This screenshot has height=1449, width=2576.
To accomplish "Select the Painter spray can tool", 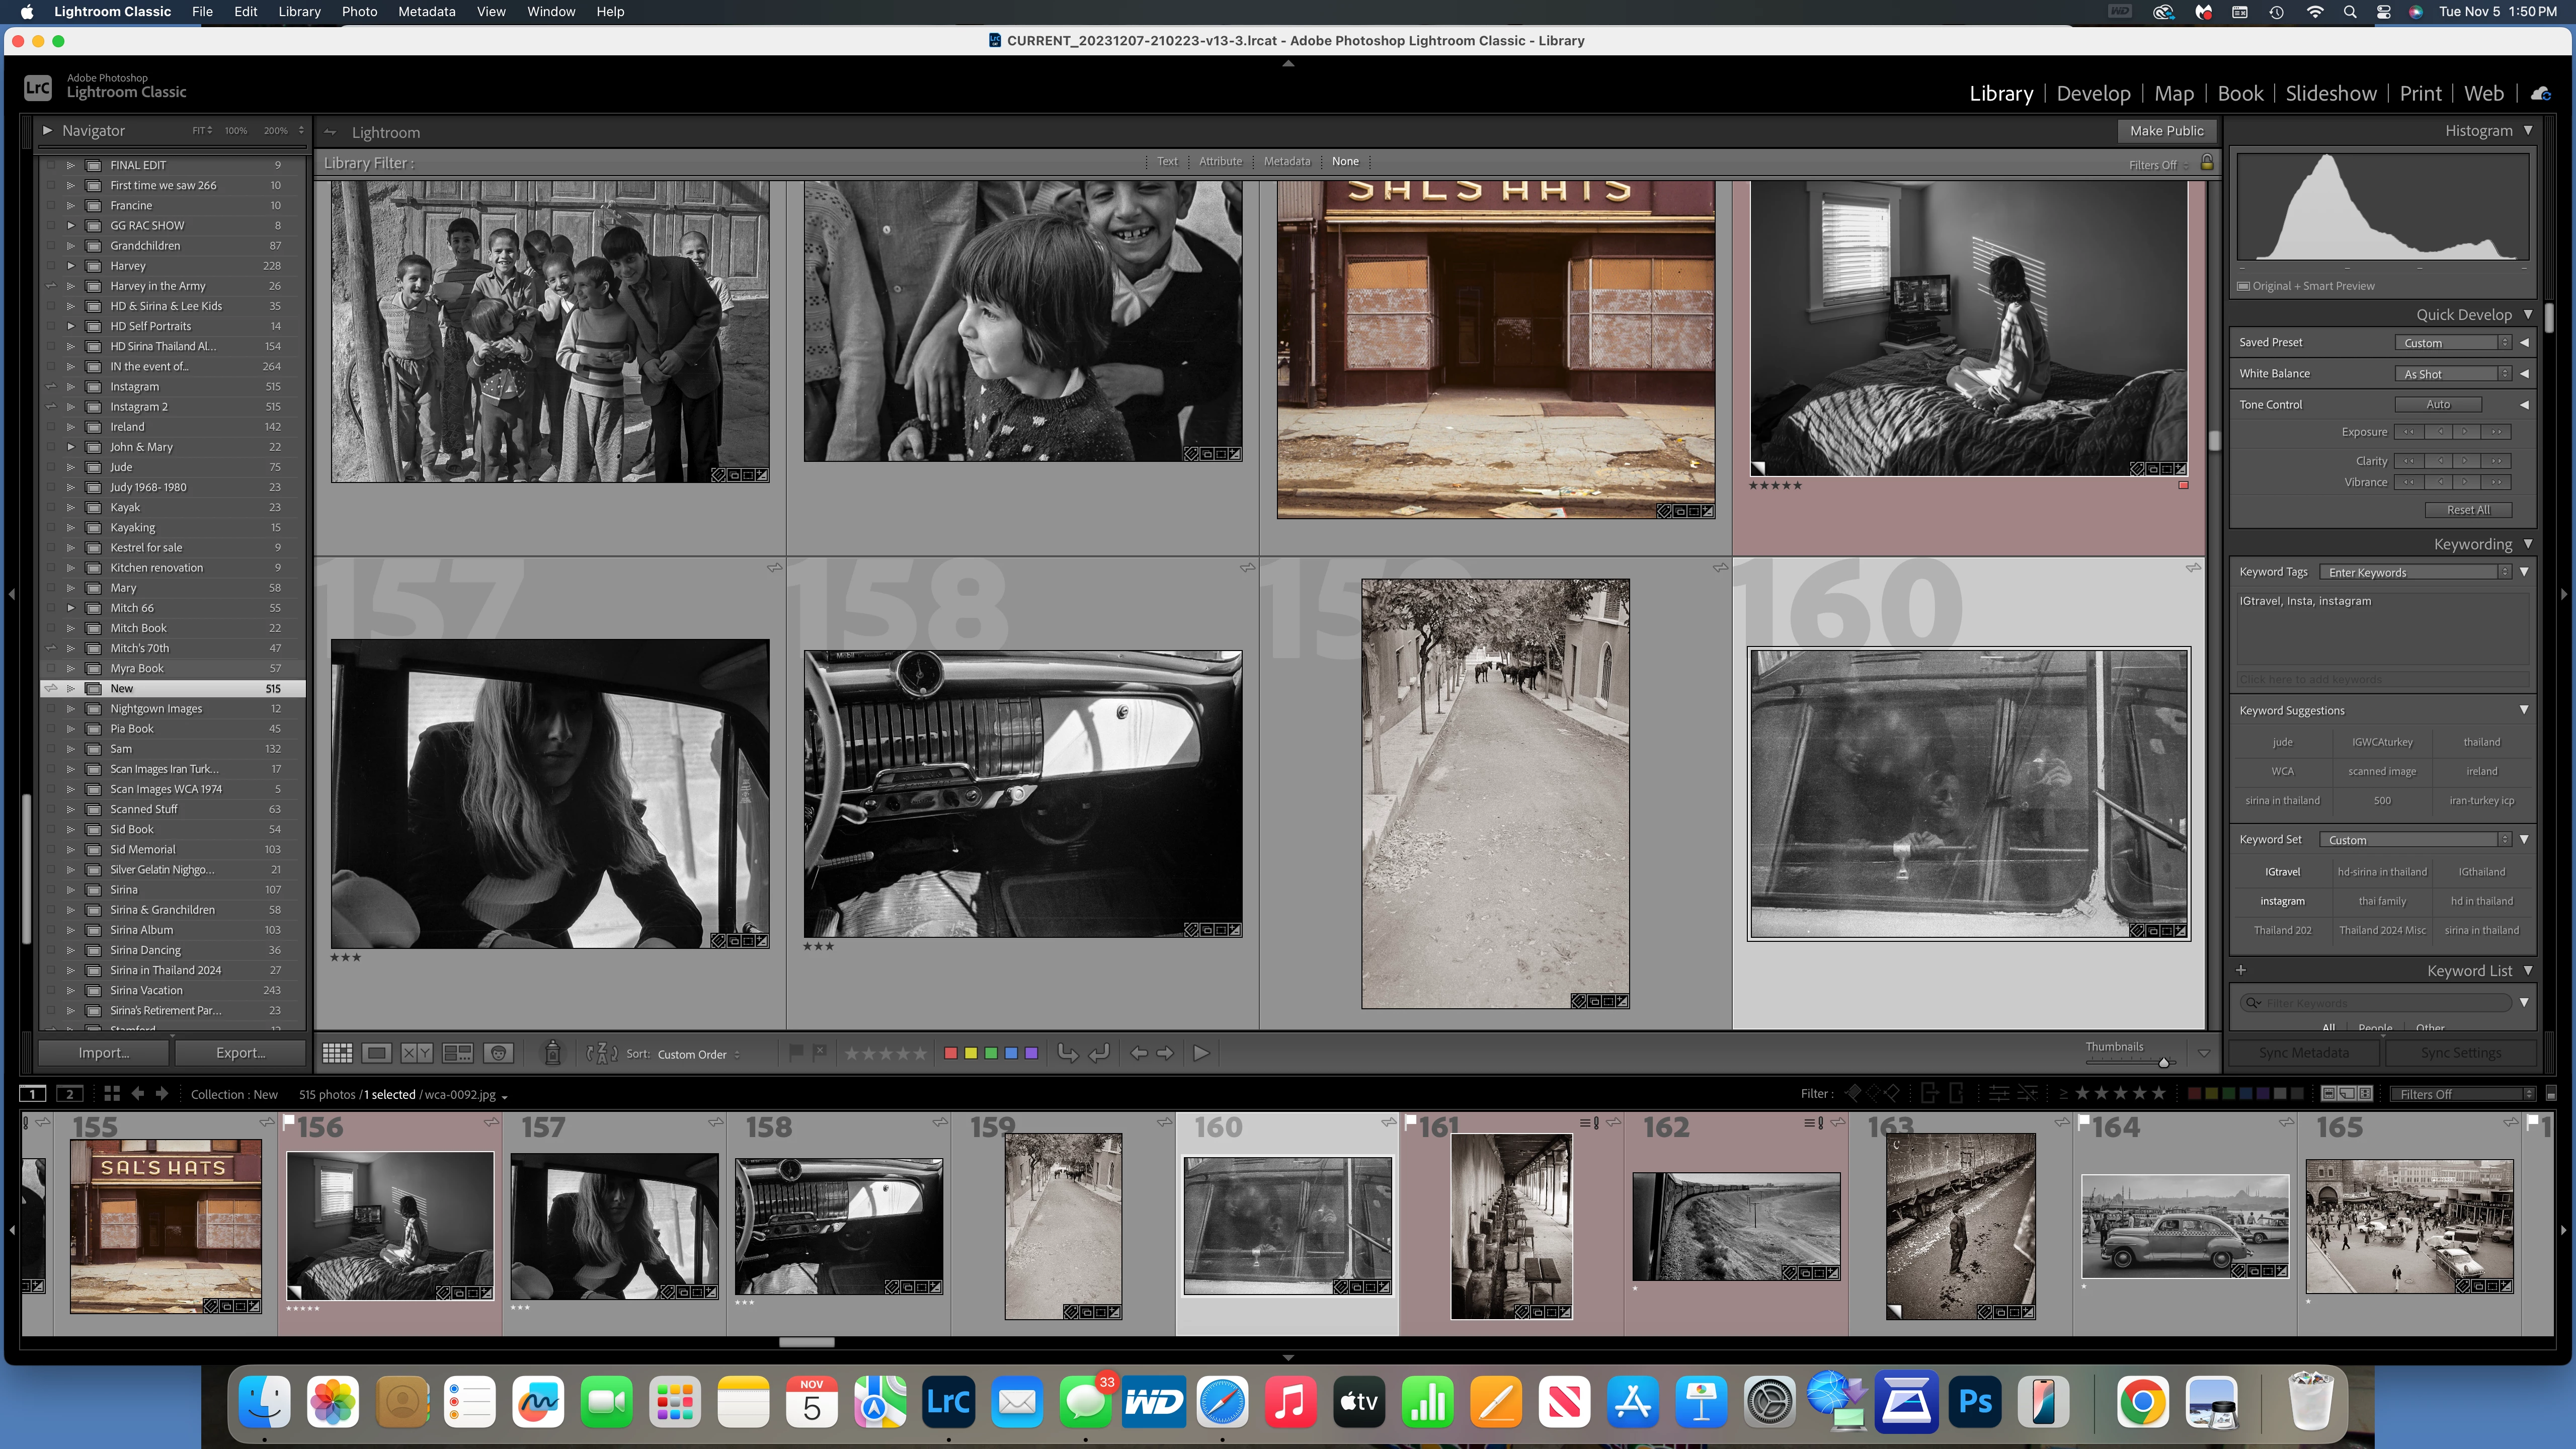I will (x=552, y=1053).
